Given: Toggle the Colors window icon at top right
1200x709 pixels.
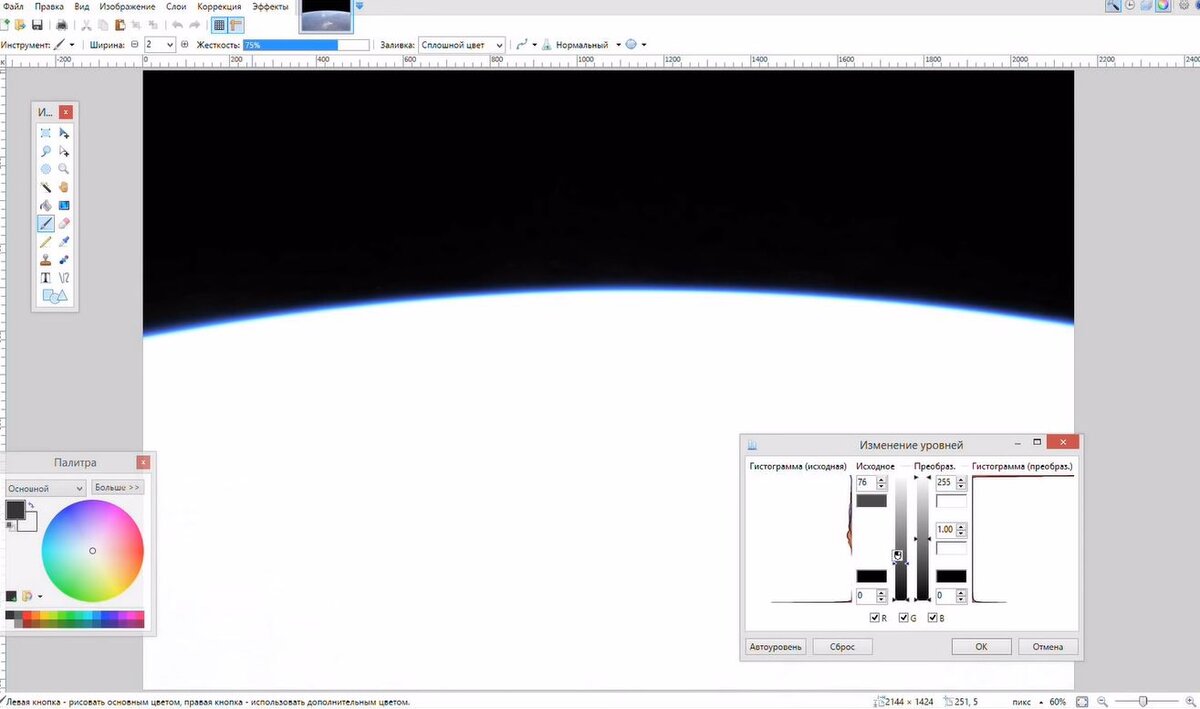Looking at the screenshot, I should pos(1164,6).
